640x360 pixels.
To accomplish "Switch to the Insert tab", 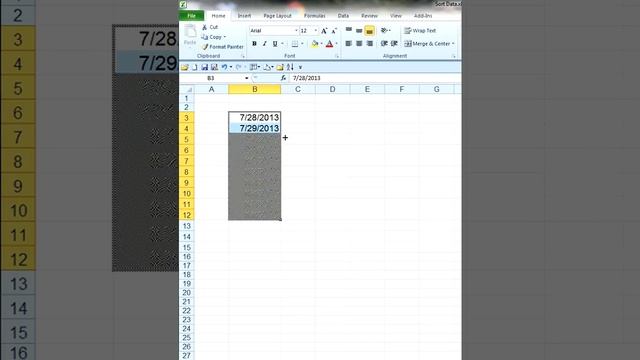I will [244, 16].
